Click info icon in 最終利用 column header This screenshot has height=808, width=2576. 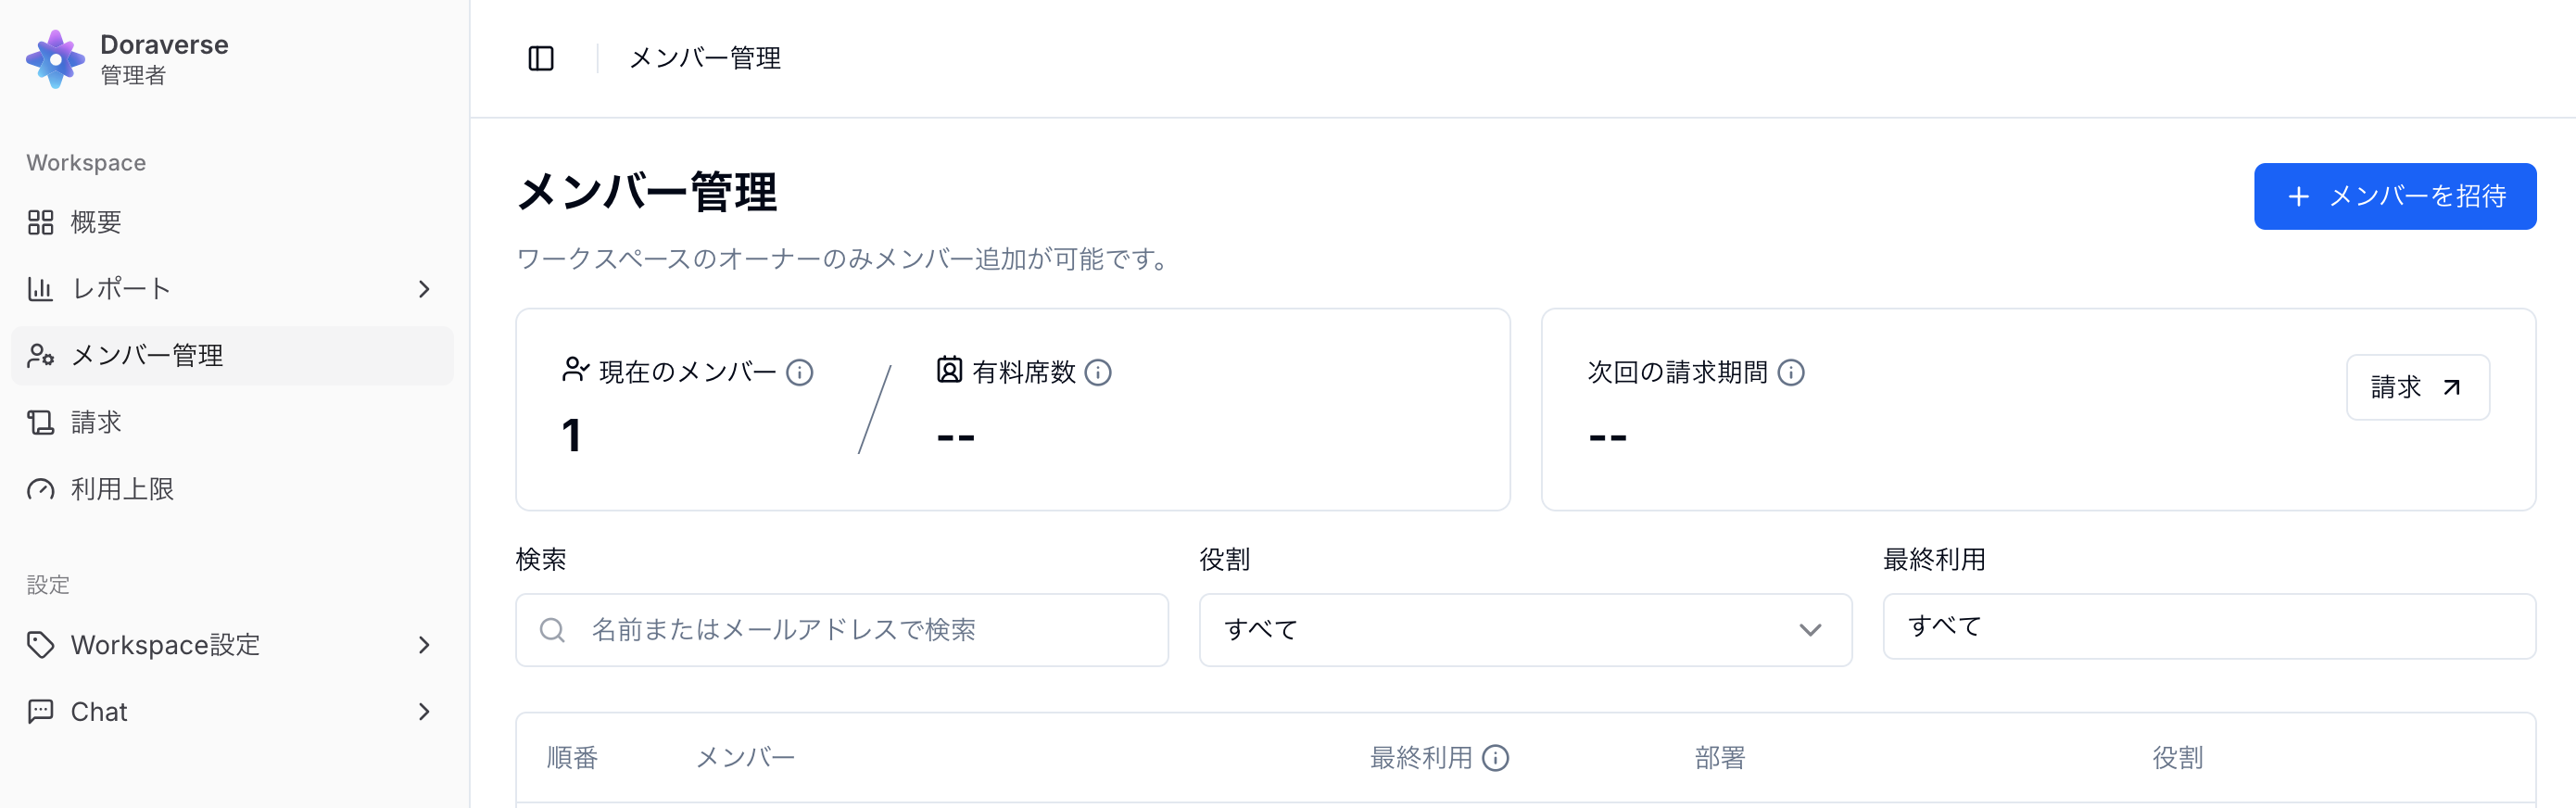[x=1495, y=757]
